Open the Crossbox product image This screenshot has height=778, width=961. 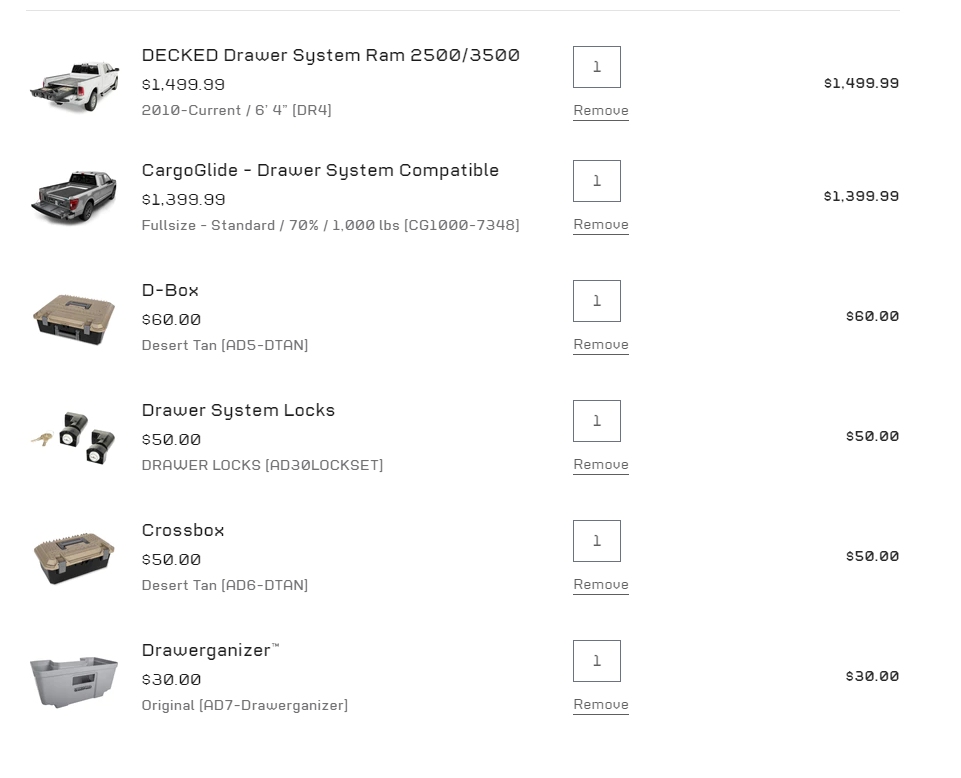pyautogui.click(x=74, y=557)
